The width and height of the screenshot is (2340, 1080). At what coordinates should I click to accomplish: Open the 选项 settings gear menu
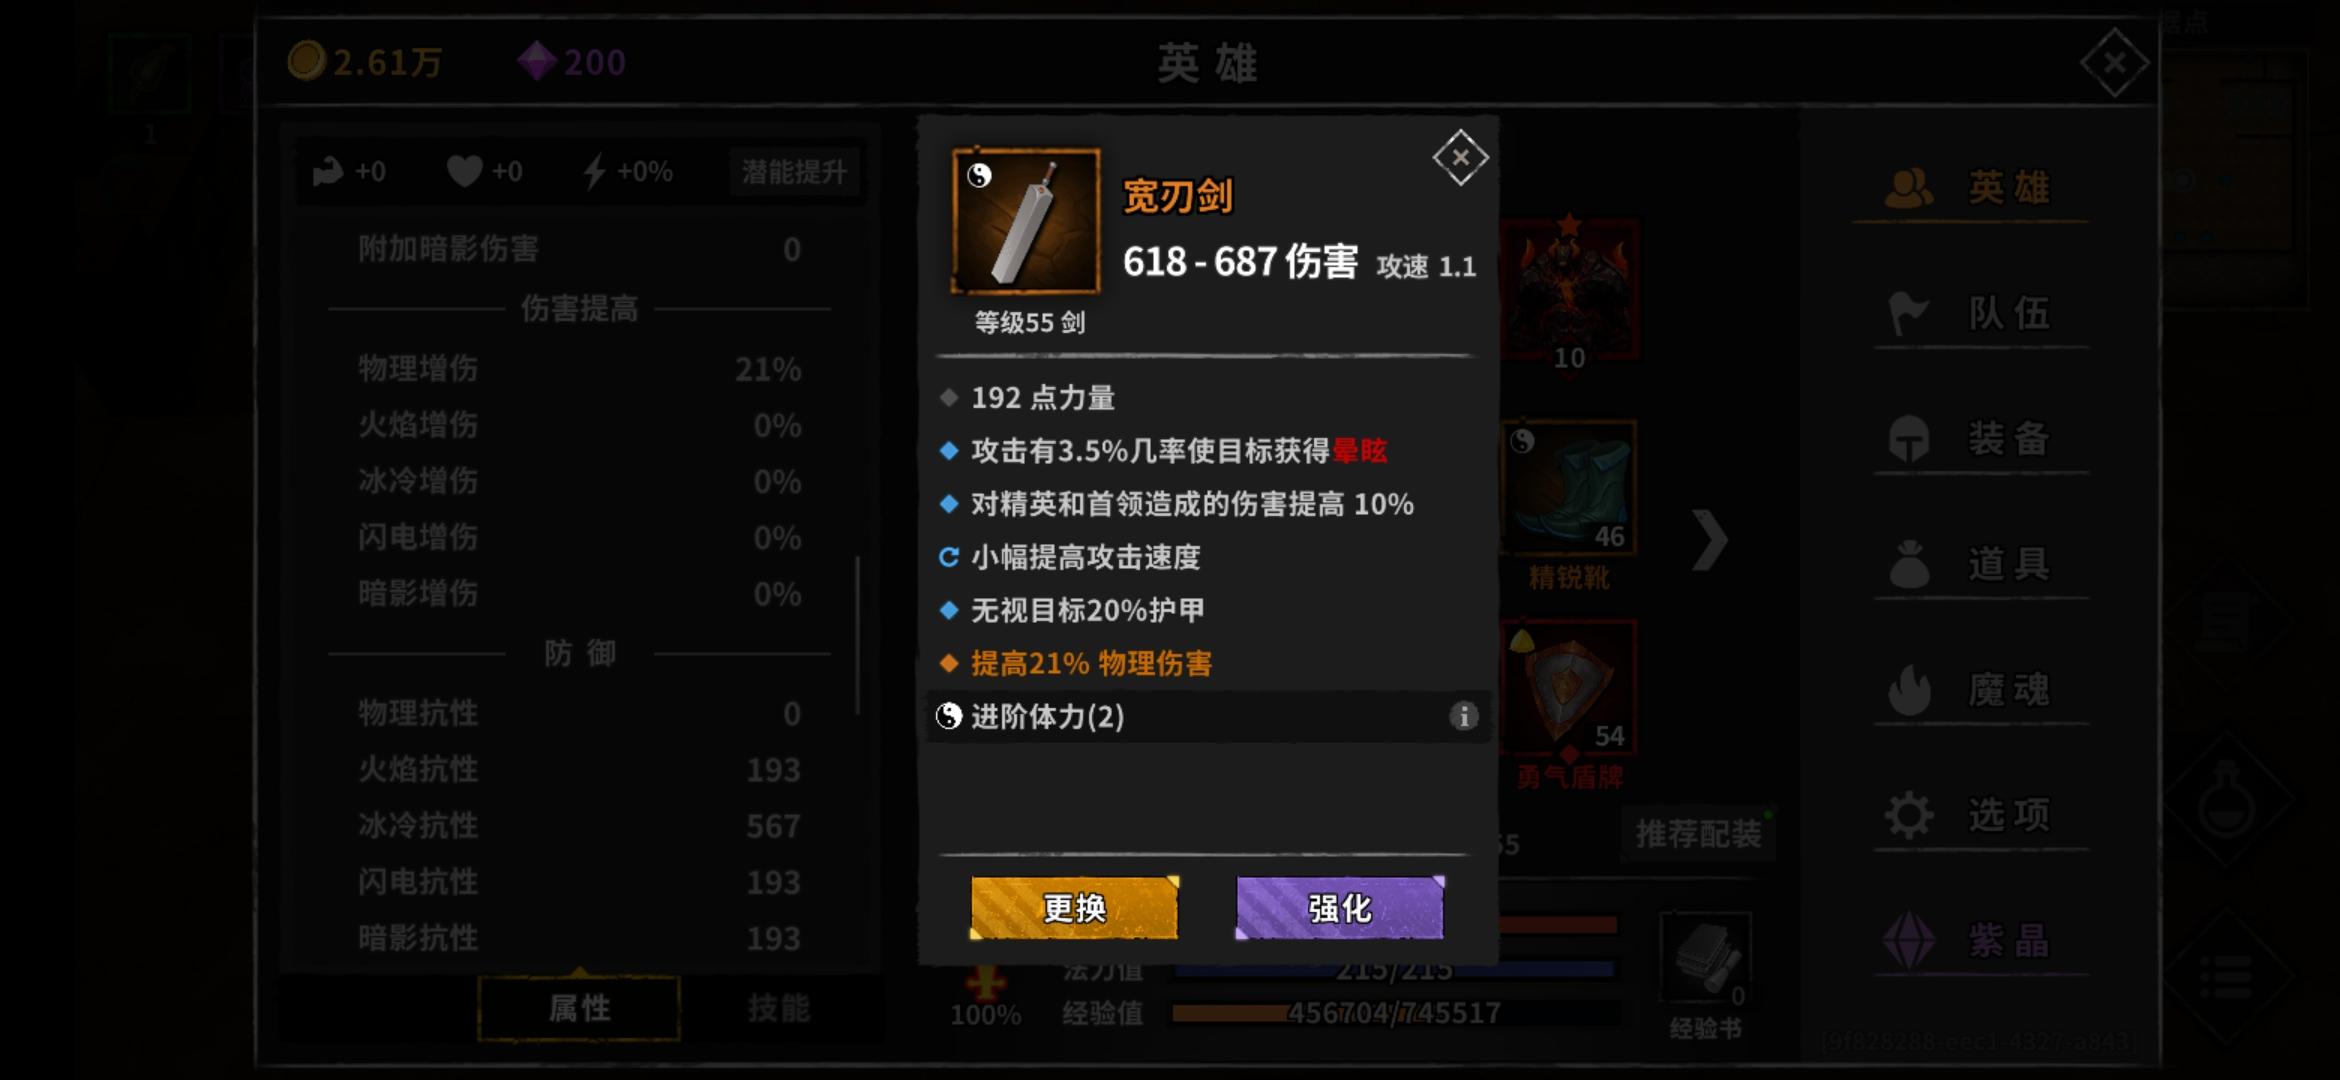(x=1970, y=815)
